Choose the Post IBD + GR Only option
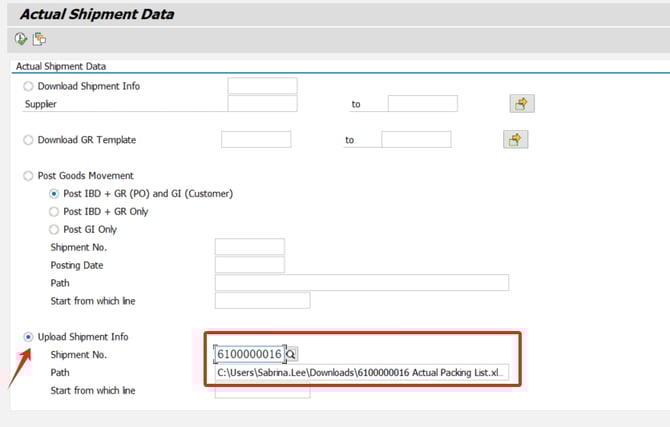Viewport: 670px width, 427px height. (x=55, y=211)
